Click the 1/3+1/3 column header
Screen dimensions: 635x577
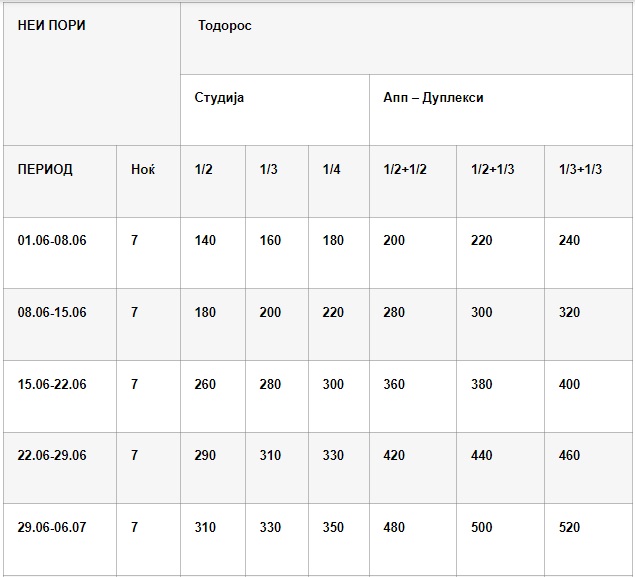[x=580, y=170]
